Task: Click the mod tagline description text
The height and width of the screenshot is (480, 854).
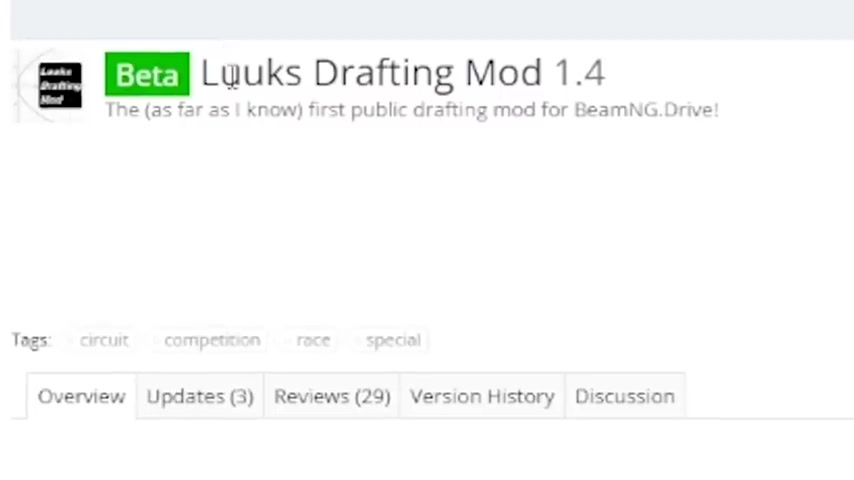Action: pyautogui.click(x=412, y=110)
